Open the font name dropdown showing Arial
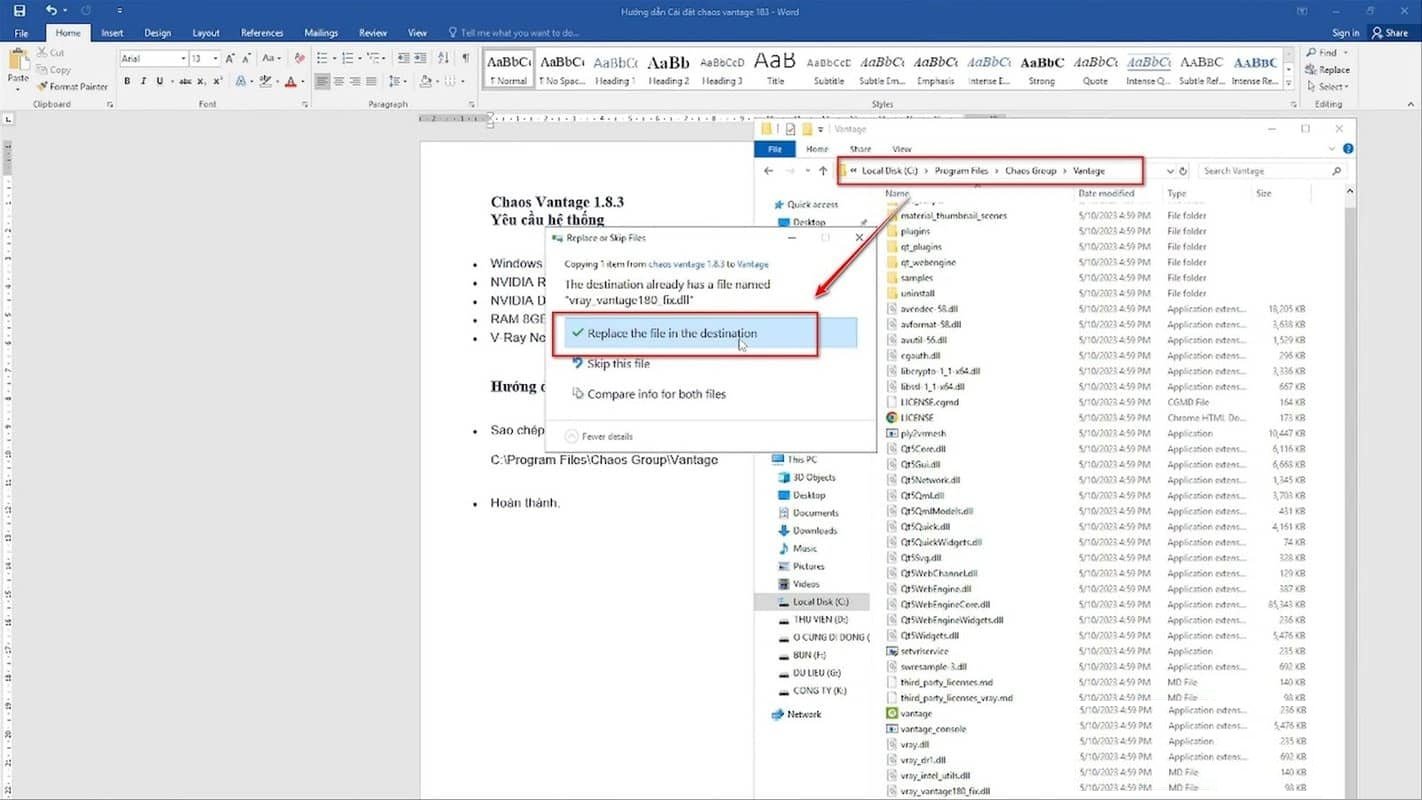 click(183, 59)
